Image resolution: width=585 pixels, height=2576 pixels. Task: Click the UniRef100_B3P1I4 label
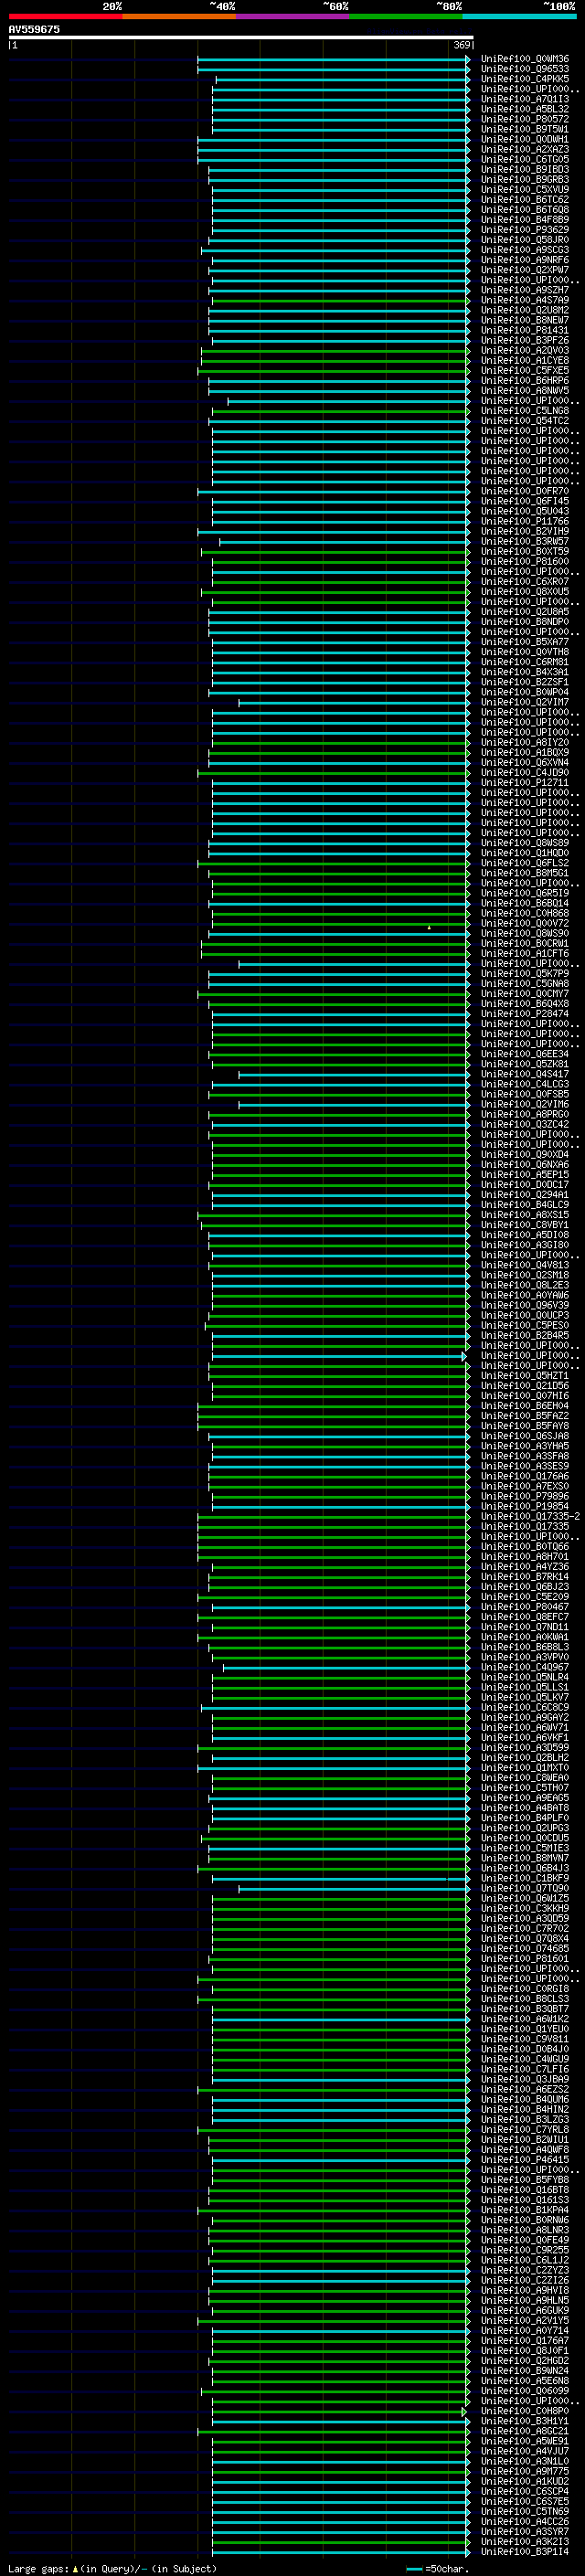tap(525, 2551)
